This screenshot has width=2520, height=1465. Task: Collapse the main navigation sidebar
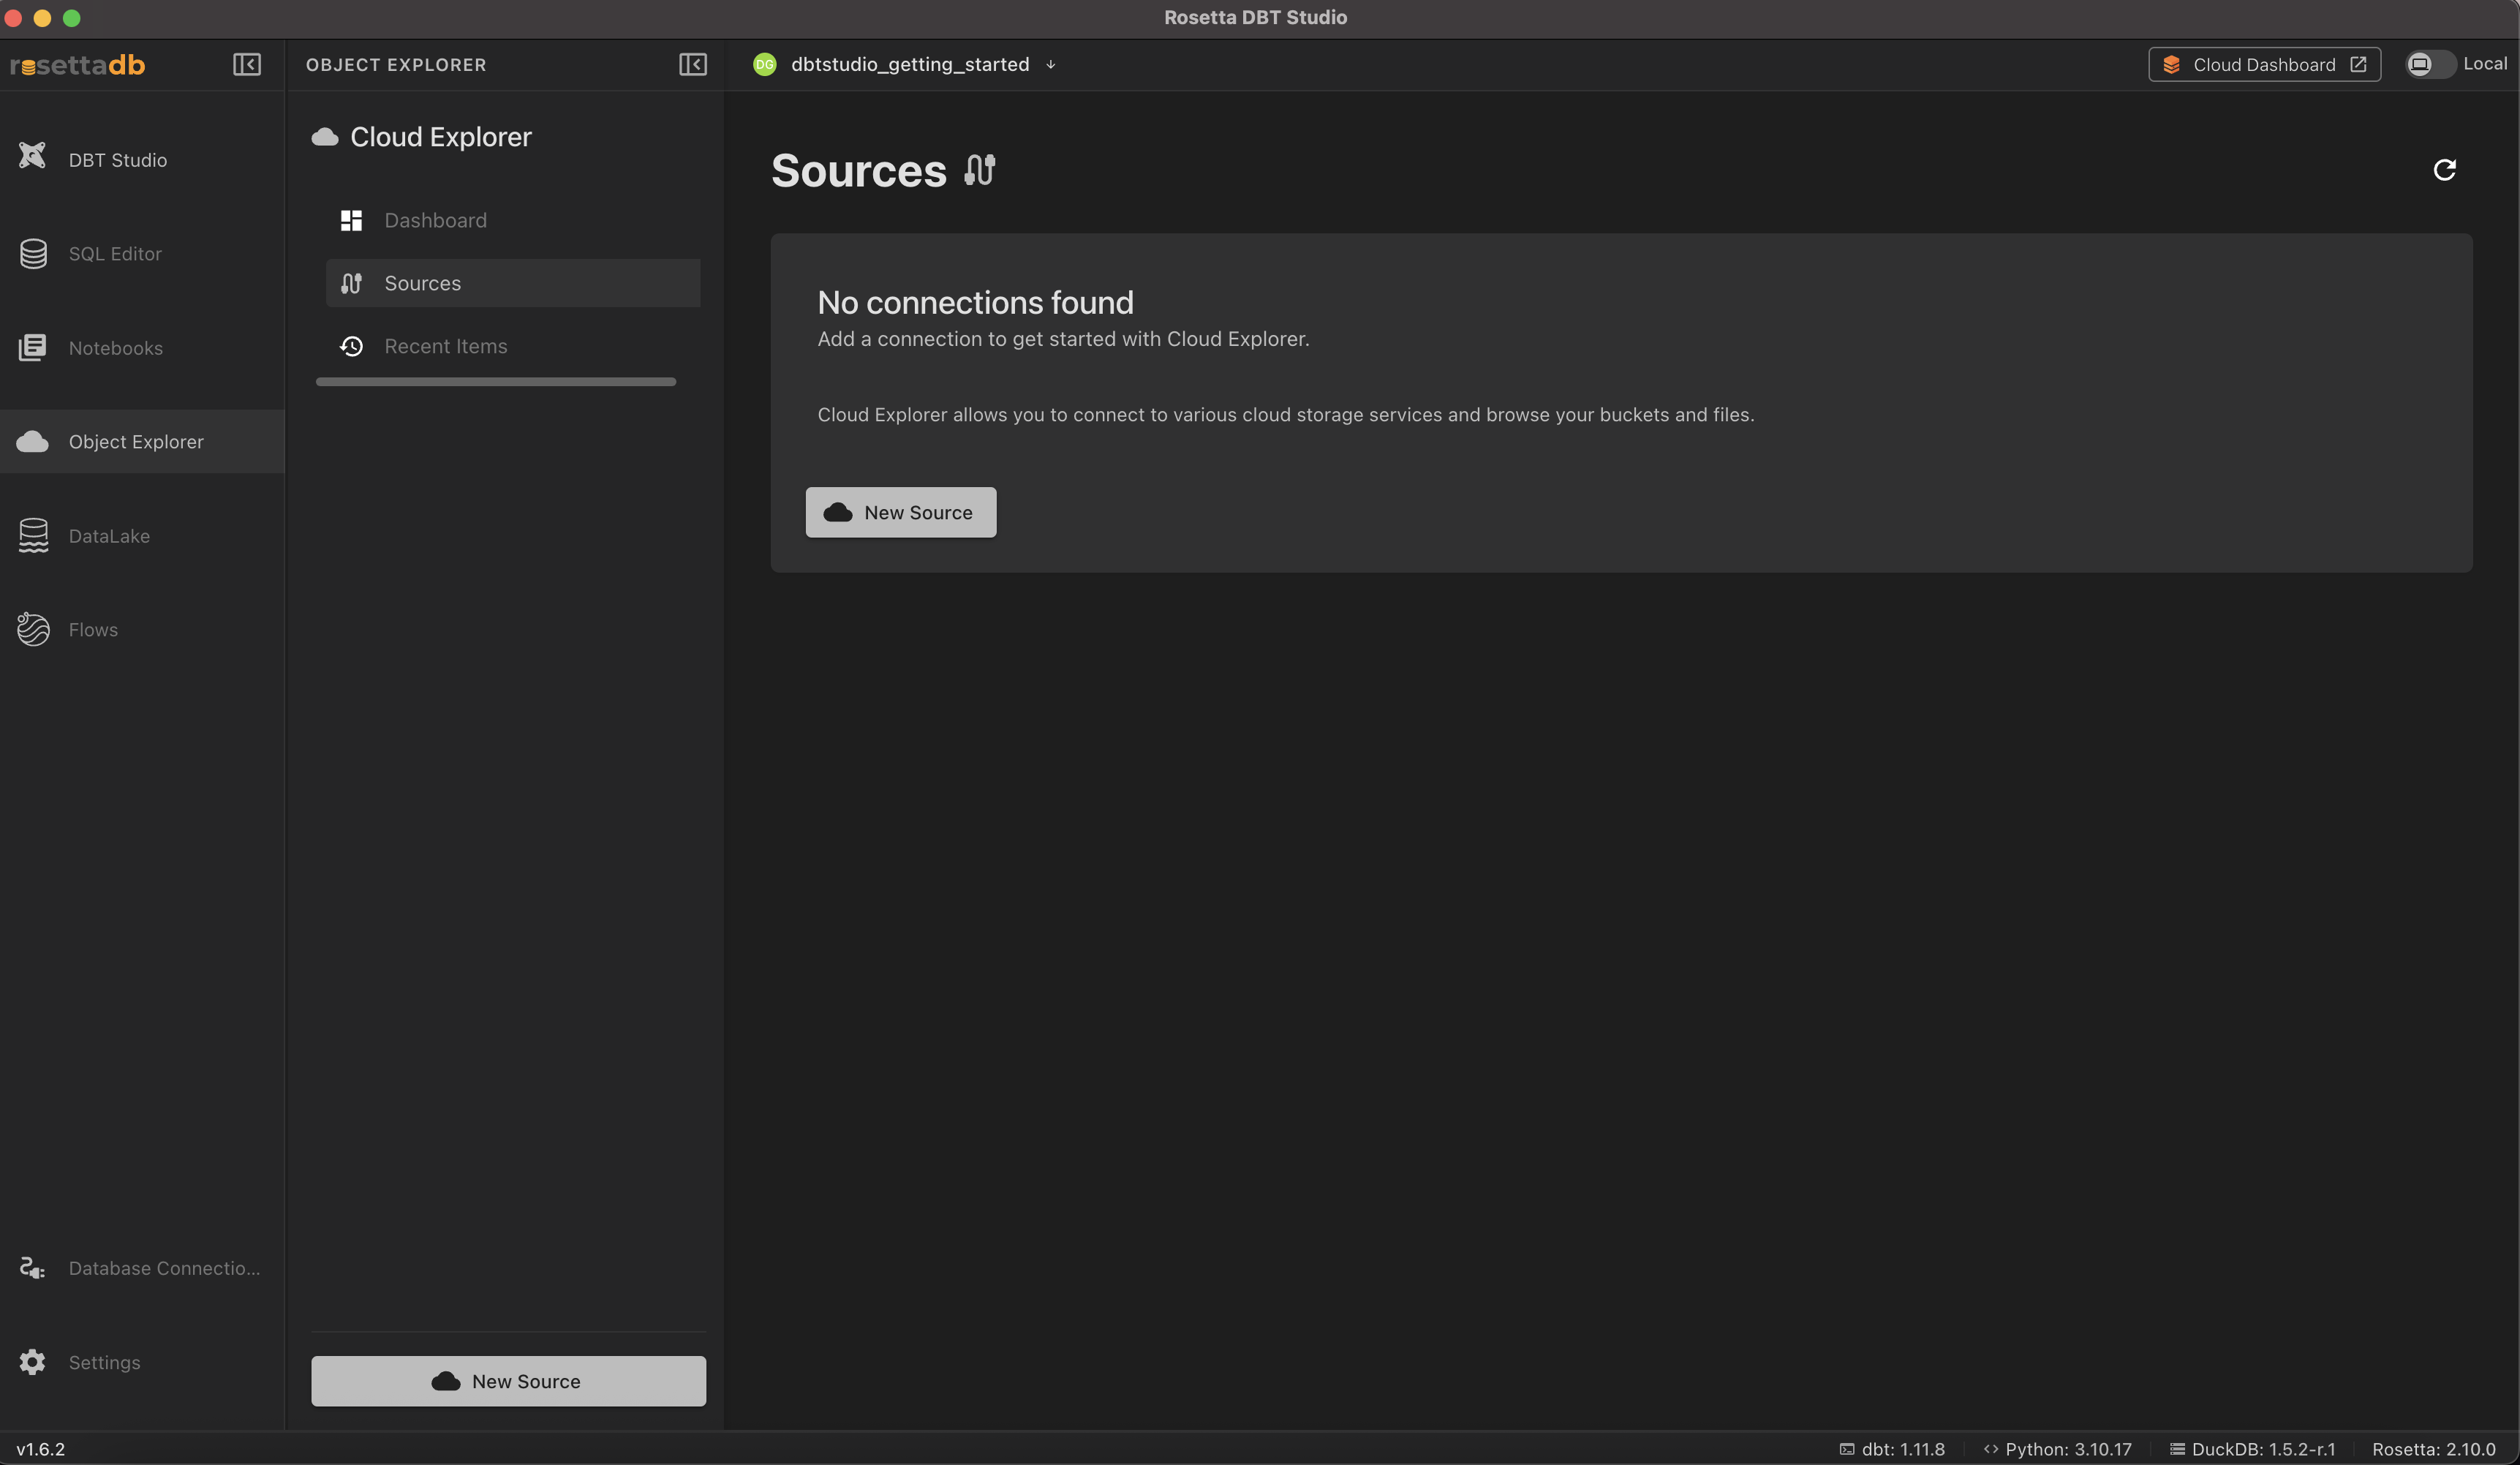[247, 65]
